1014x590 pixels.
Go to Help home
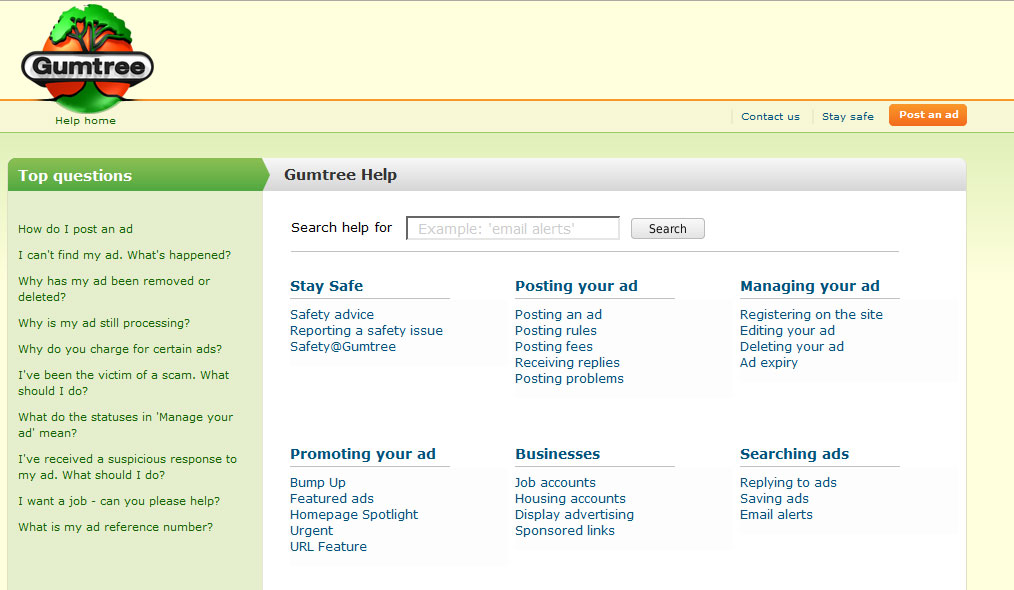(85, 119)
